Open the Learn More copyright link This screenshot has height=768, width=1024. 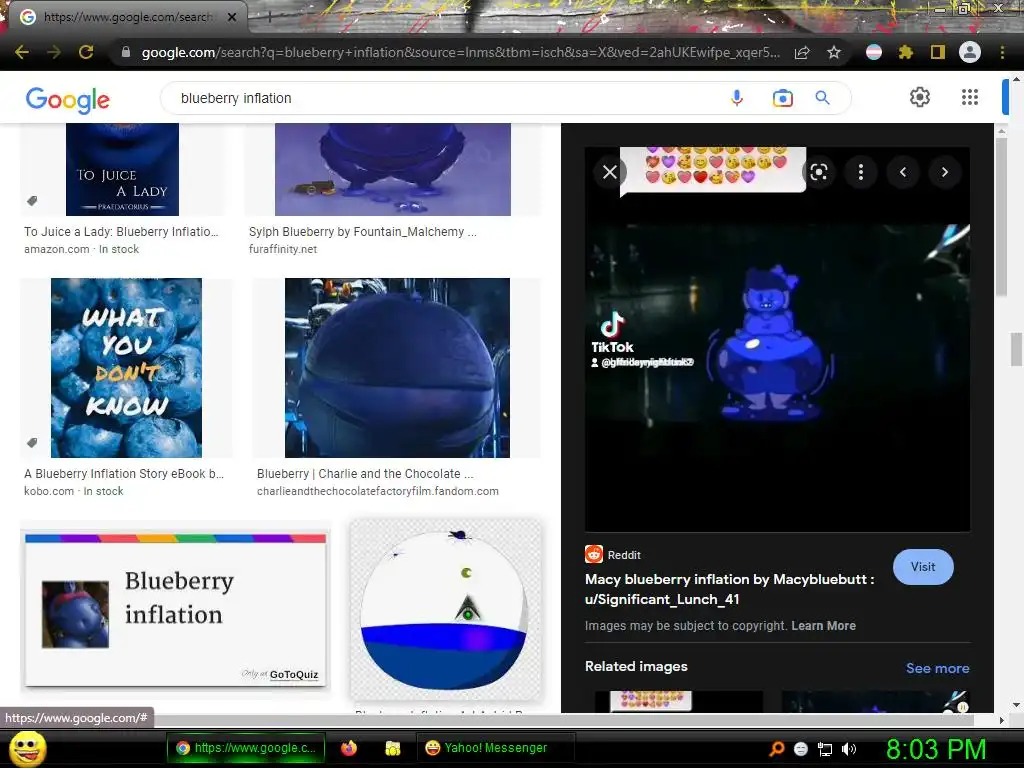(824, 626)
